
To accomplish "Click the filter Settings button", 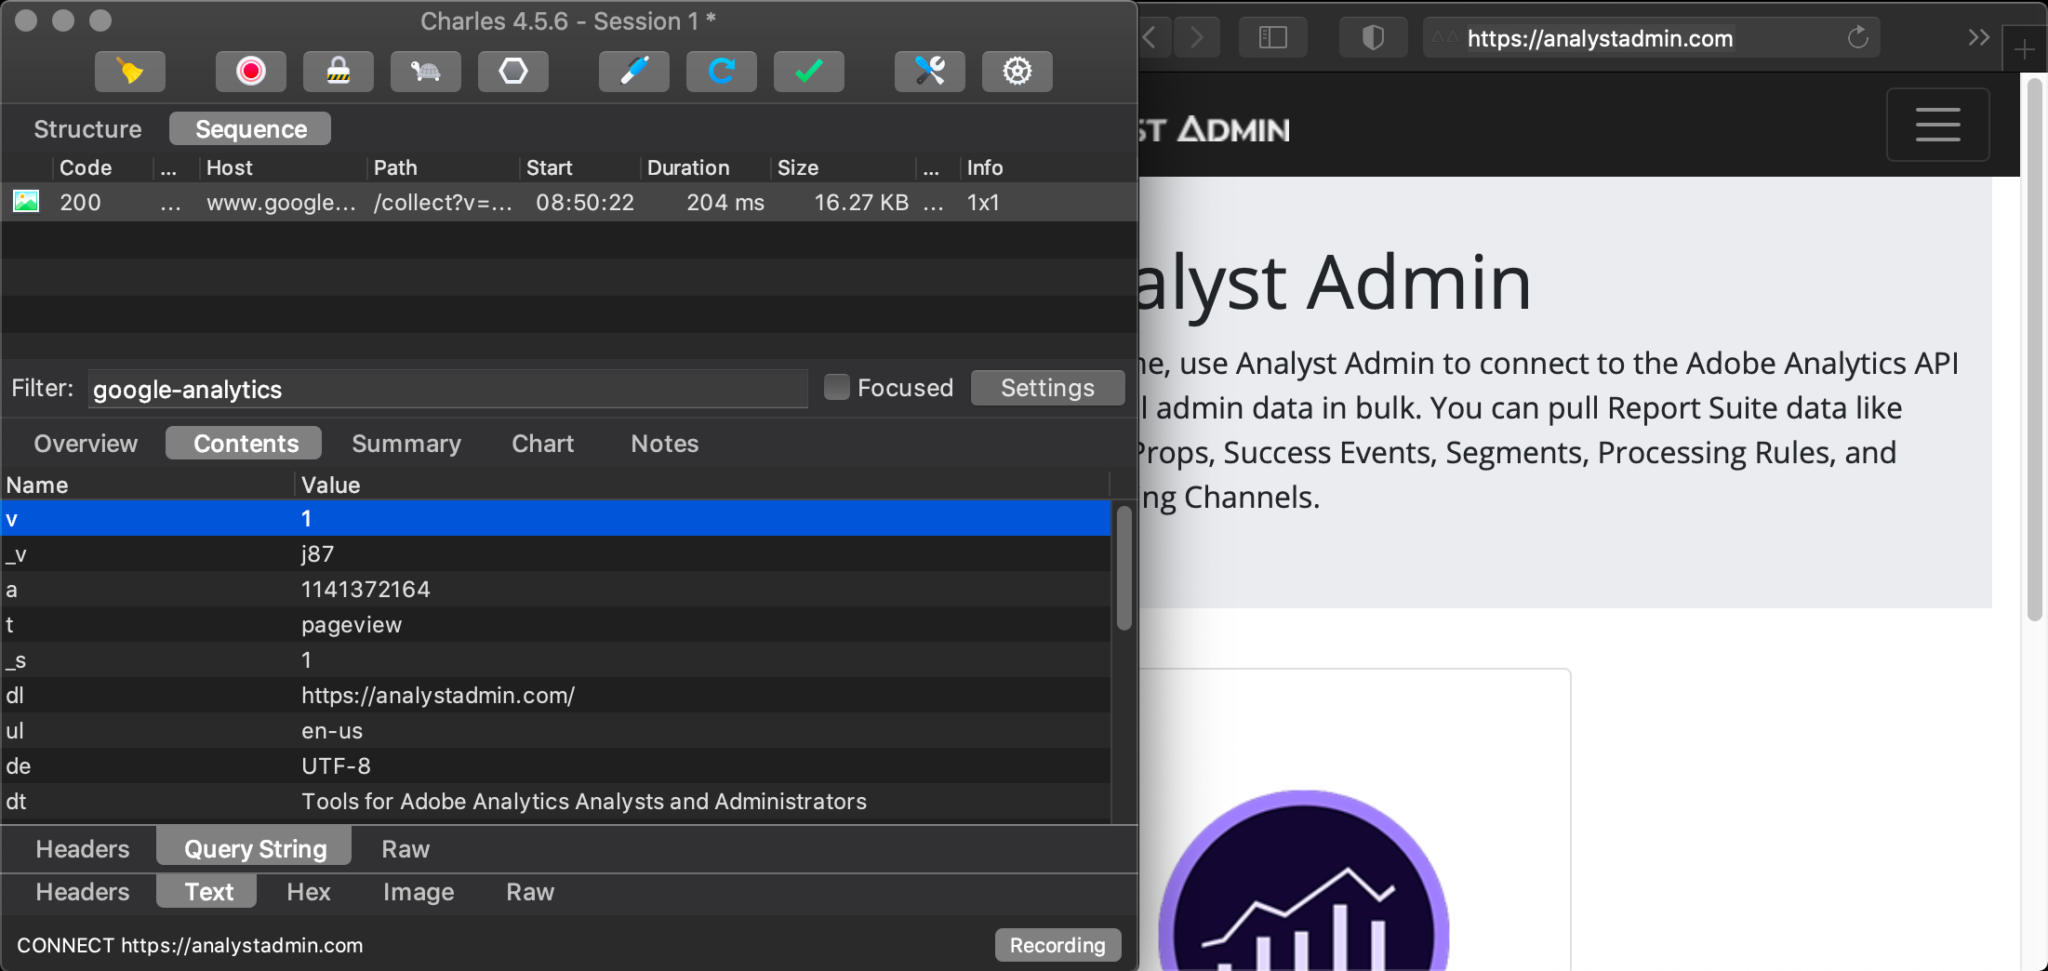I will point(1047,387).
